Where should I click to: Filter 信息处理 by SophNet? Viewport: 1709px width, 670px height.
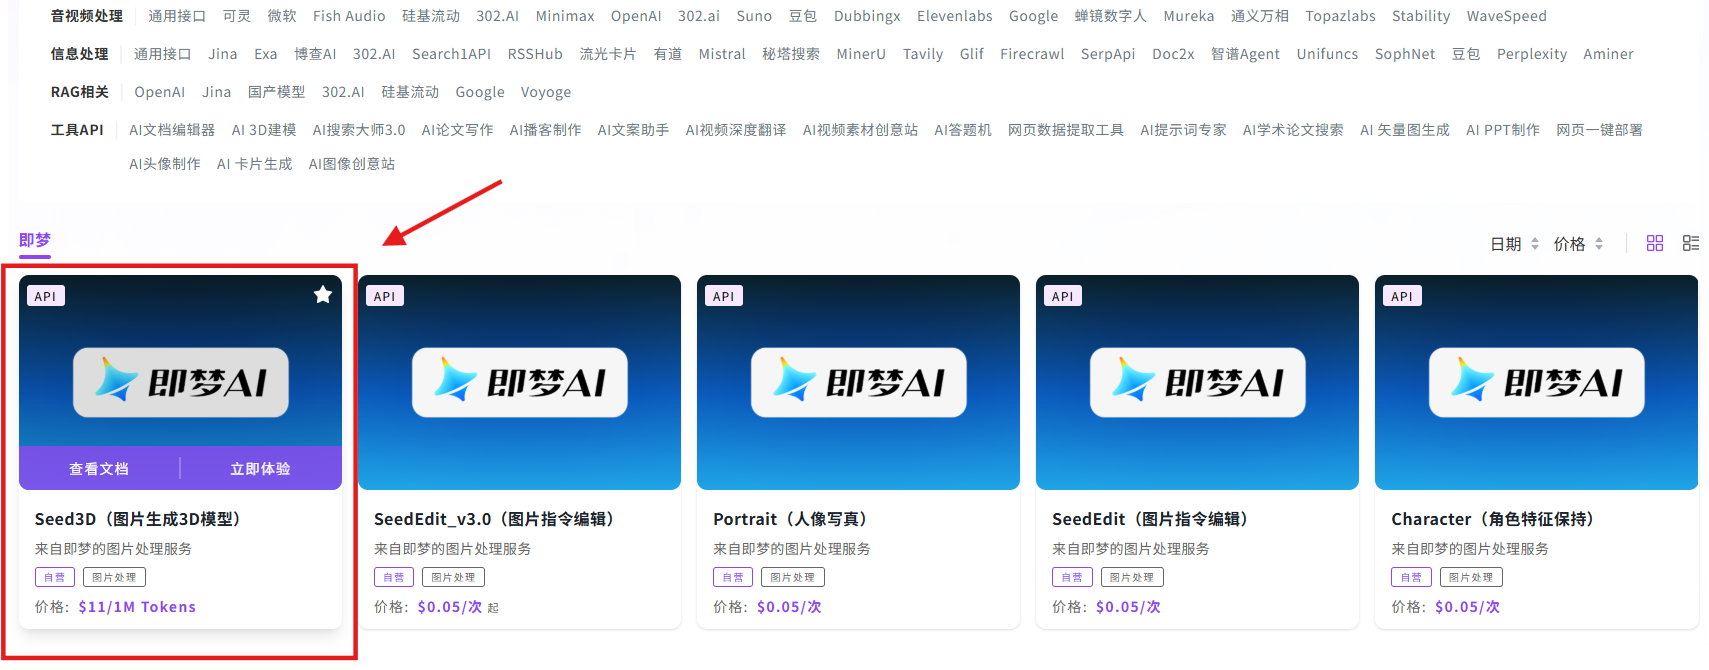click(x=1405, y=54)
